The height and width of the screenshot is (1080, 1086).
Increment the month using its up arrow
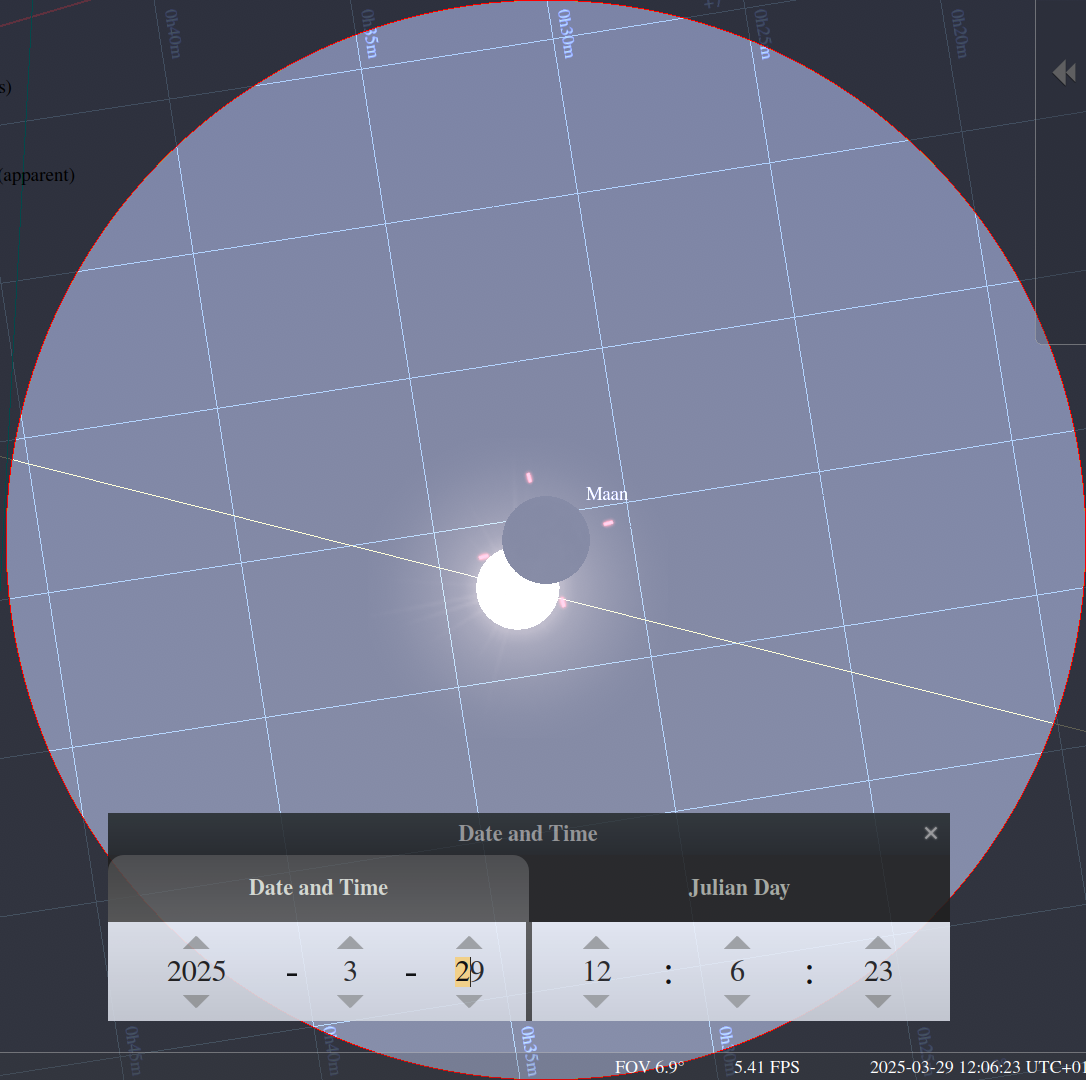(x=350, y=943)
